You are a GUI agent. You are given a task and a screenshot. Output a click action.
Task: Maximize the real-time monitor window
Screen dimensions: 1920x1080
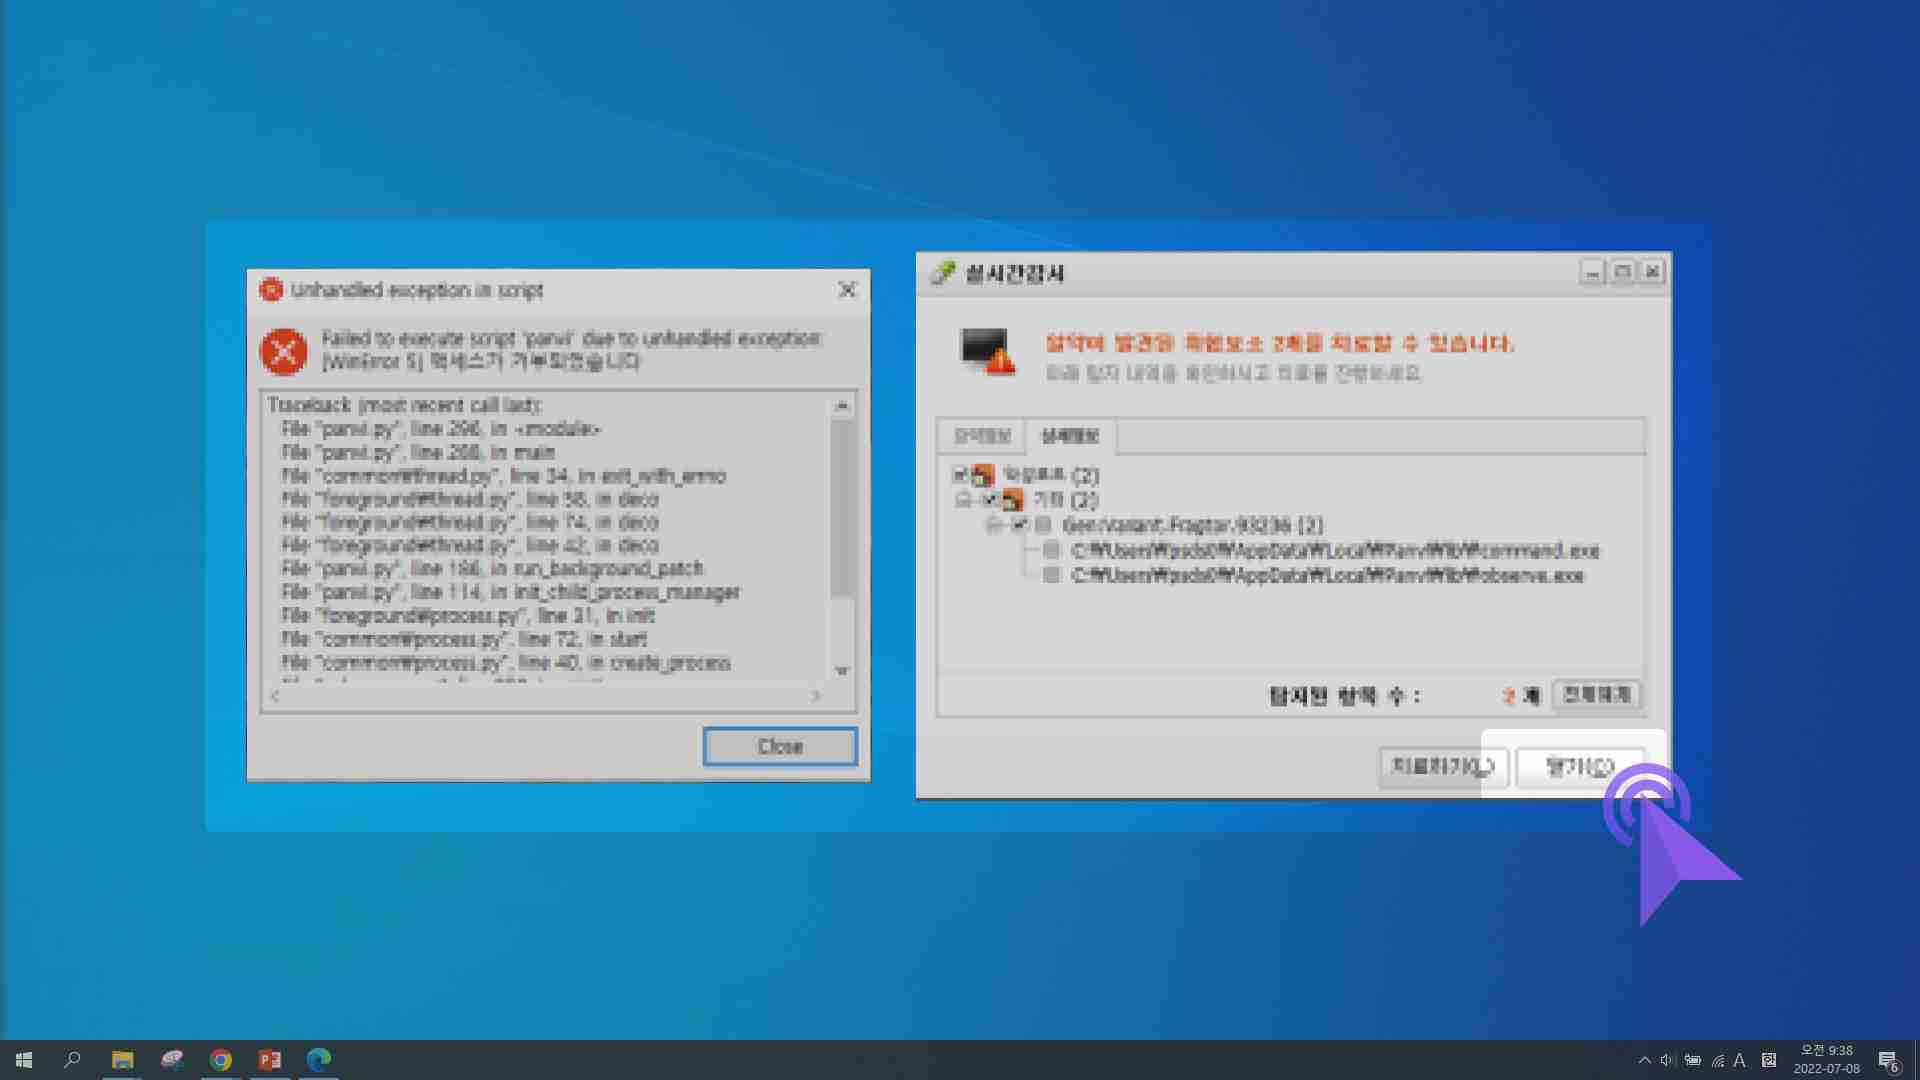pos(1622,272)
